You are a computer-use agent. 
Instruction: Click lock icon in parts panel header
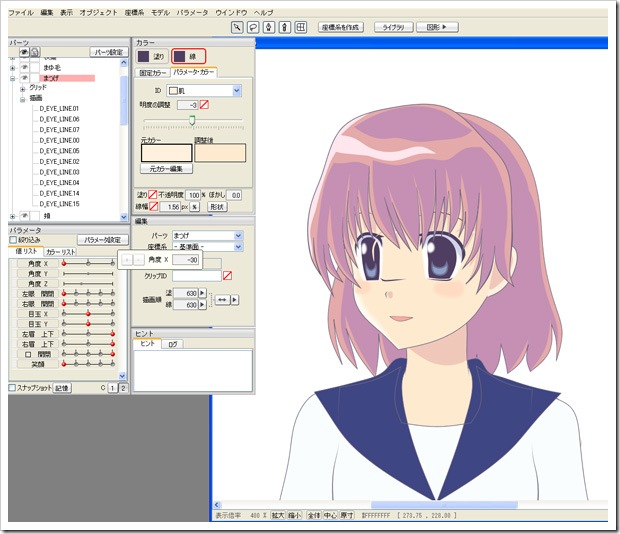click(35, 52)
